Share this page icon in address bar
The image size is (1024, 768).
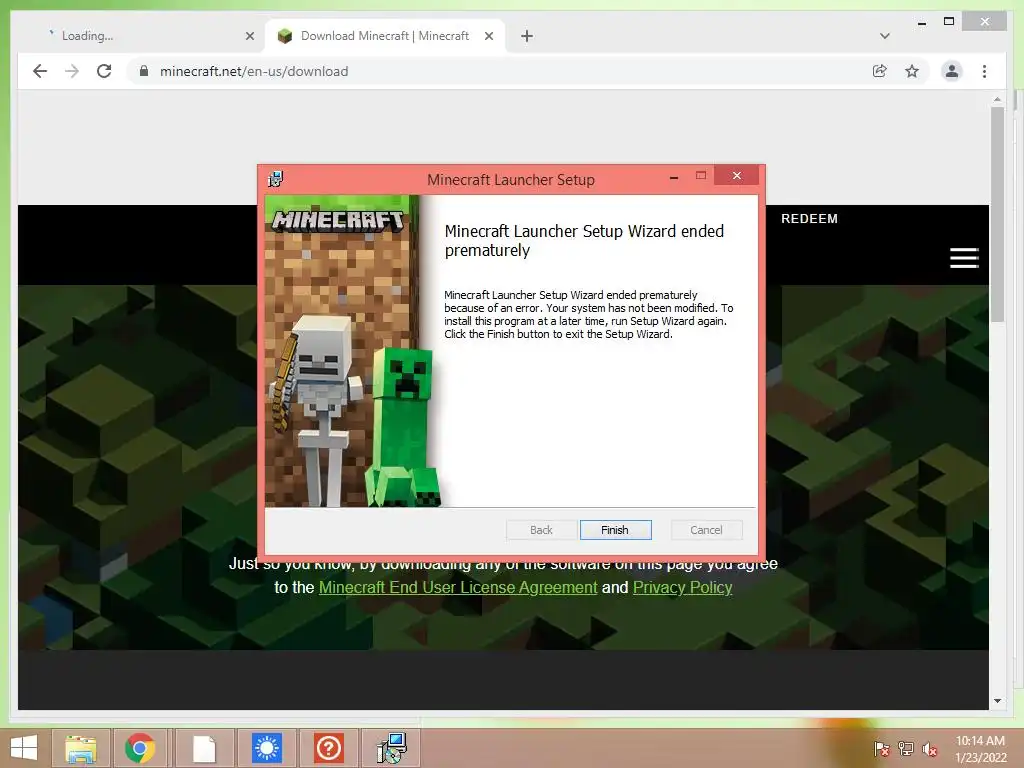pyautogui.click(x=880, y=71)
